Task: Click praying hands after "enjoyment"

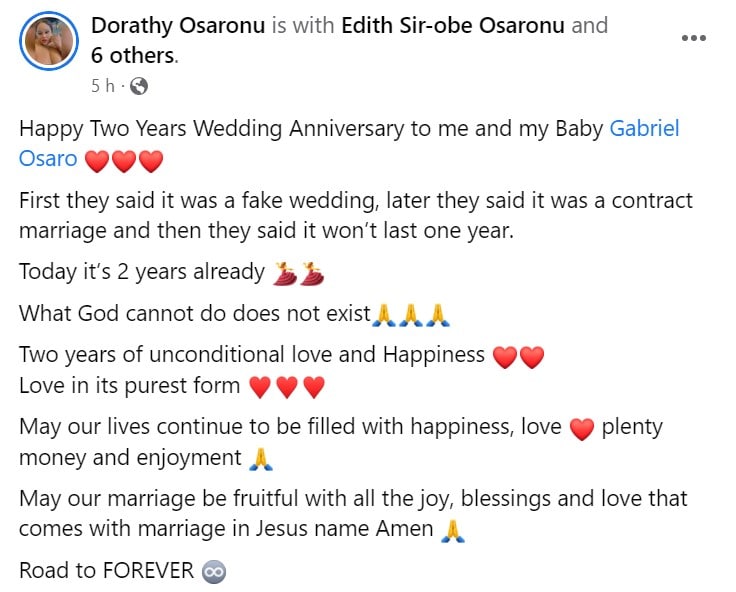Action: point(259,459)
